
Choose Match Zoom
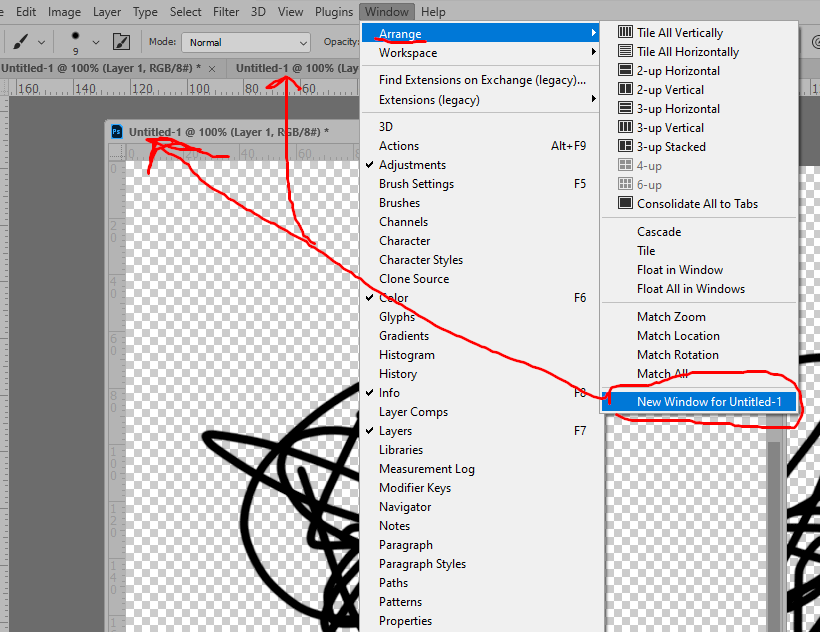(699, 317)
